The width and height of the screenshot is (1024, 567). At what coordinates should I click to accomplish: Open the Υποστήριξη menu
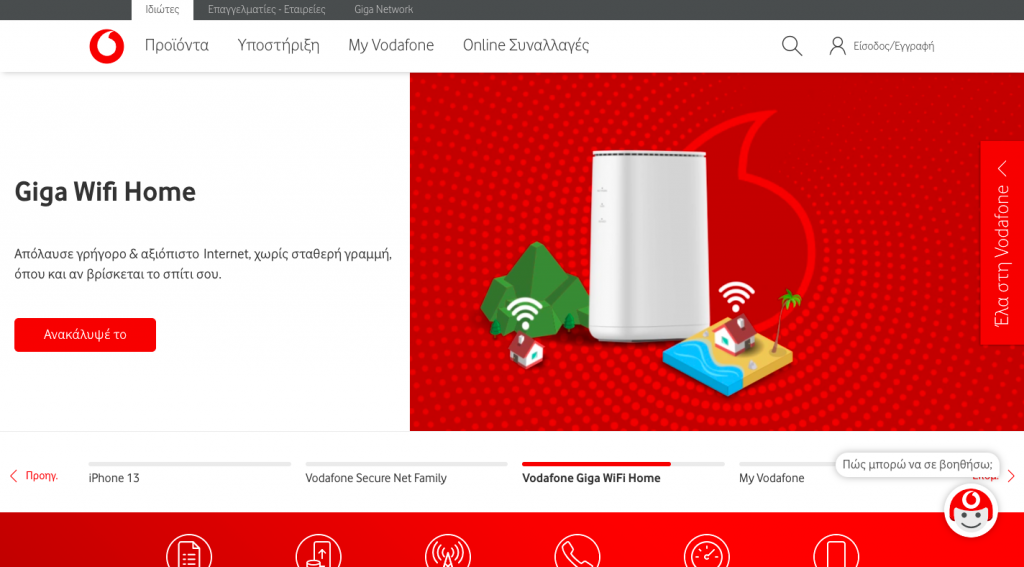coord(278,46)
